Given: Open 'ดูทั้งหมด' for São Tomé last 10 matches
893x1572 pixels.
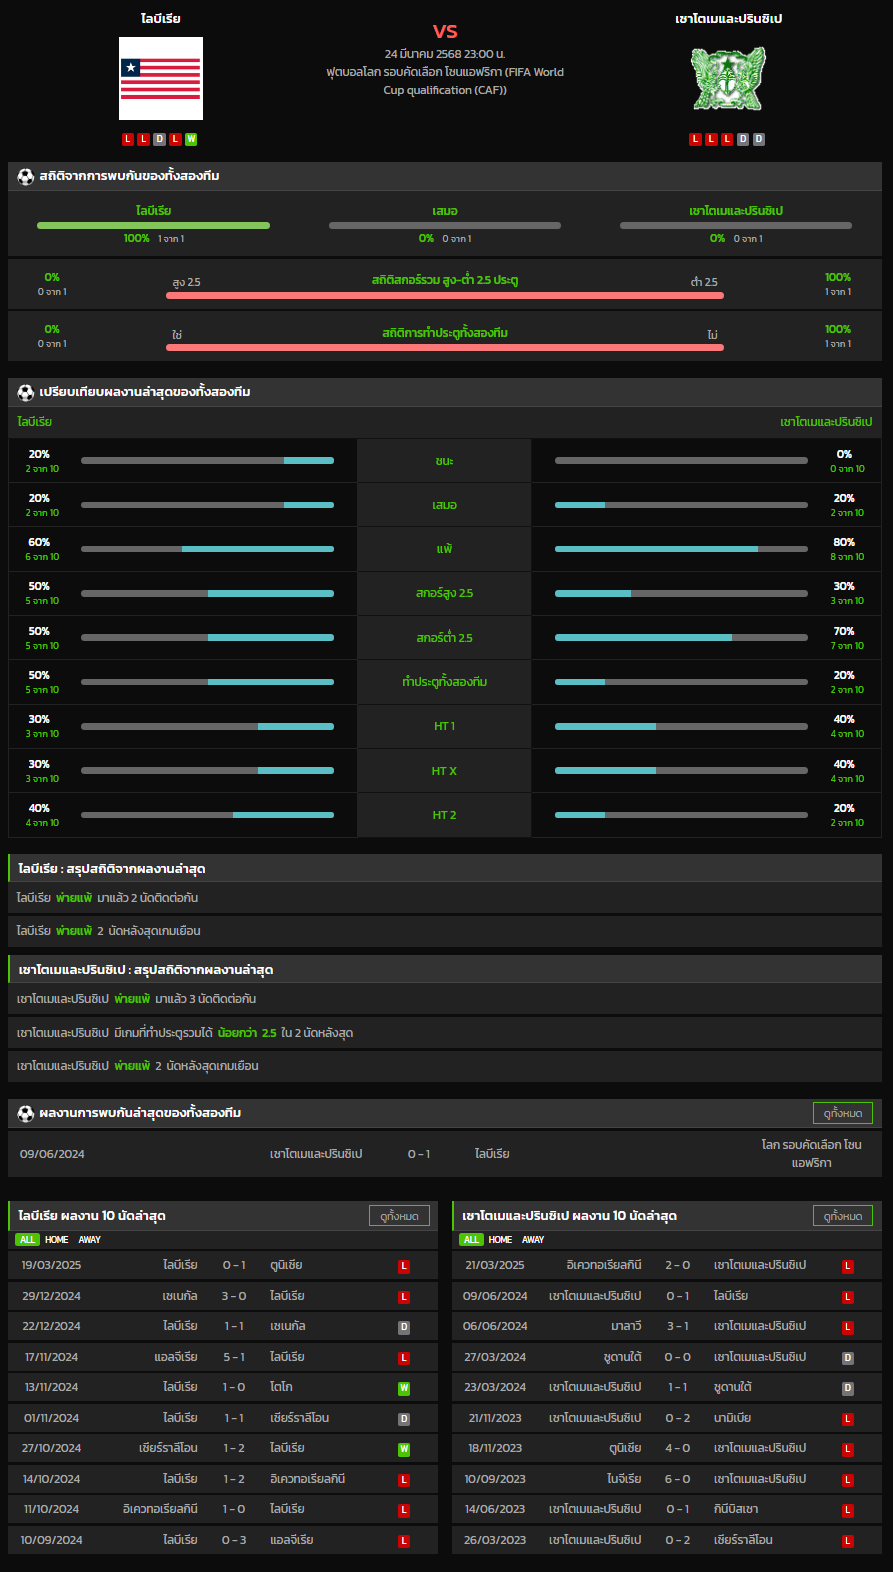Looking at the screenshot, I should [843, 1216].
